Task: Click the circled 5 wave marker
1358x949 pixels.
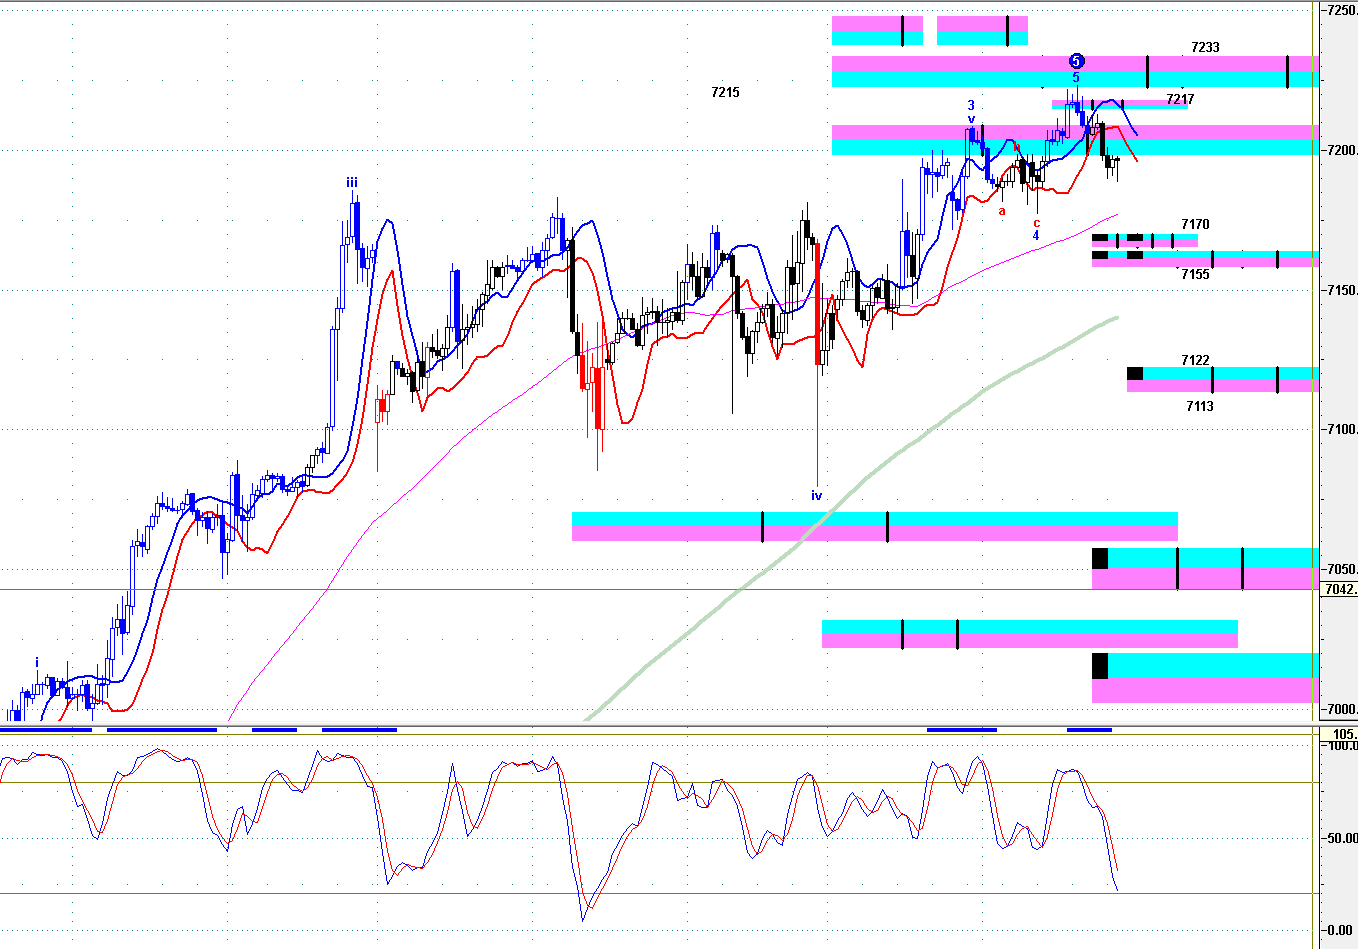Action: [x=1076, y=61]
